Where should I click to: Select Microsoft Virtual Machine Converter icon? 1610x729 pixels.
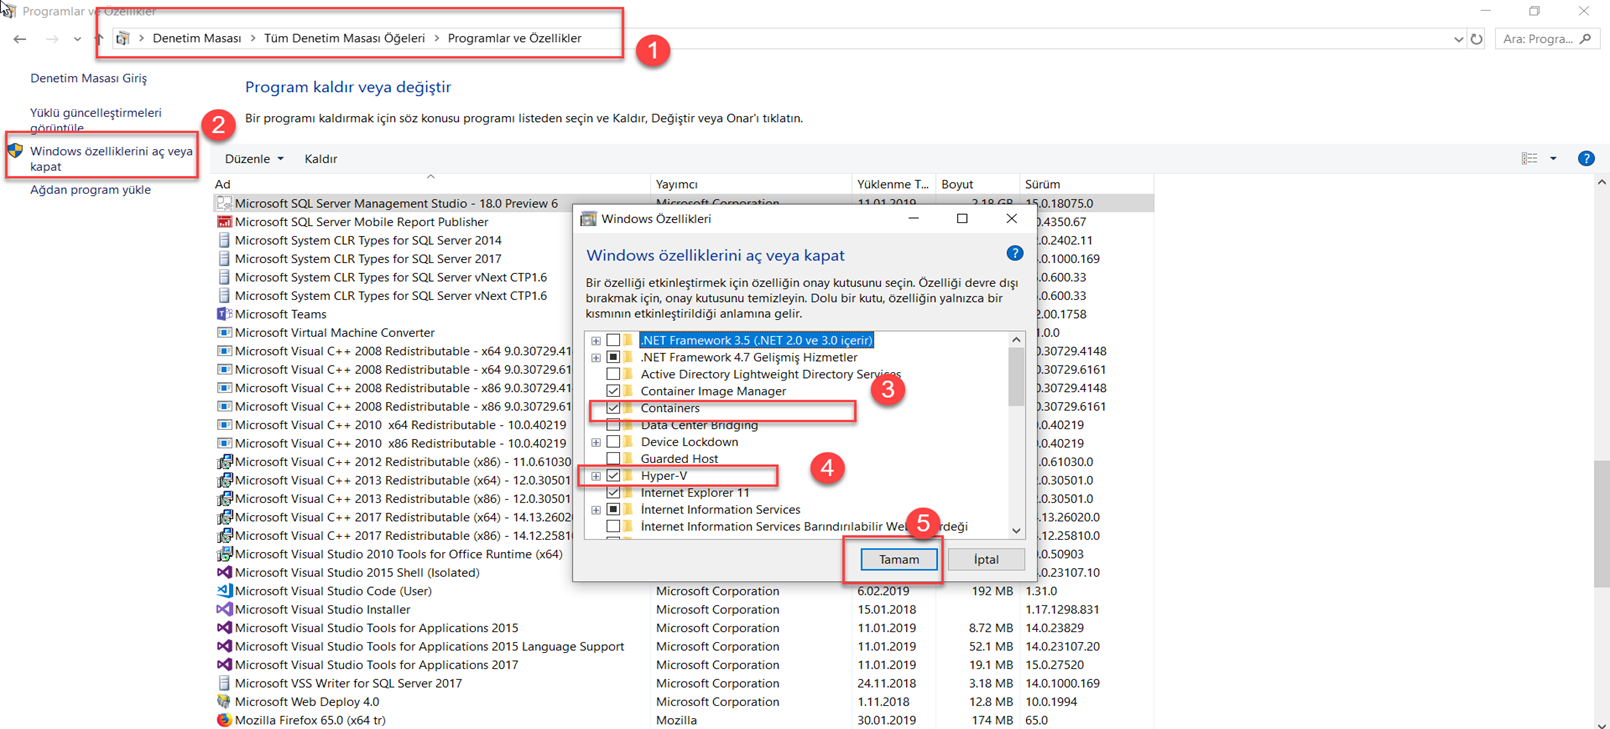(224, 332)
